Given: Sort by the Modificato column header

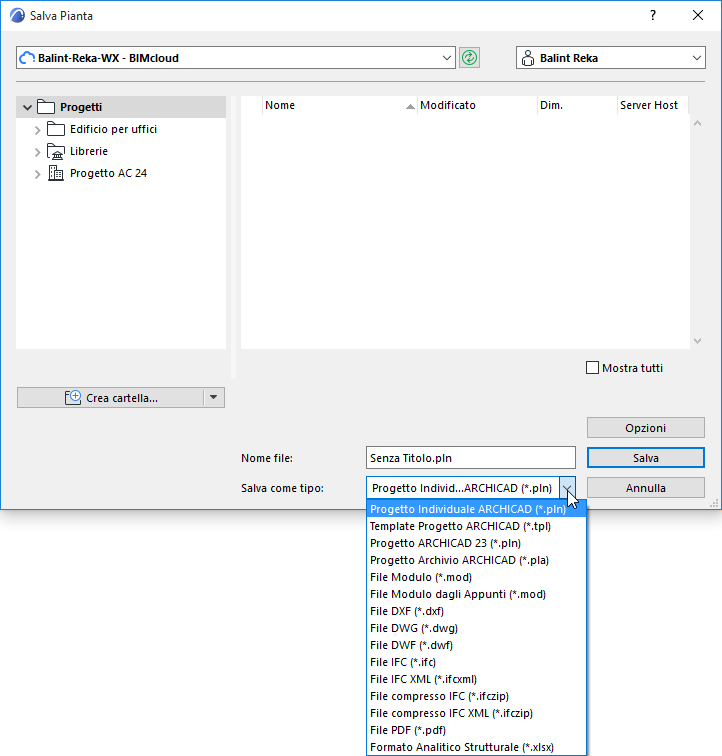Looking at the screenshot, I should point(477,105).
